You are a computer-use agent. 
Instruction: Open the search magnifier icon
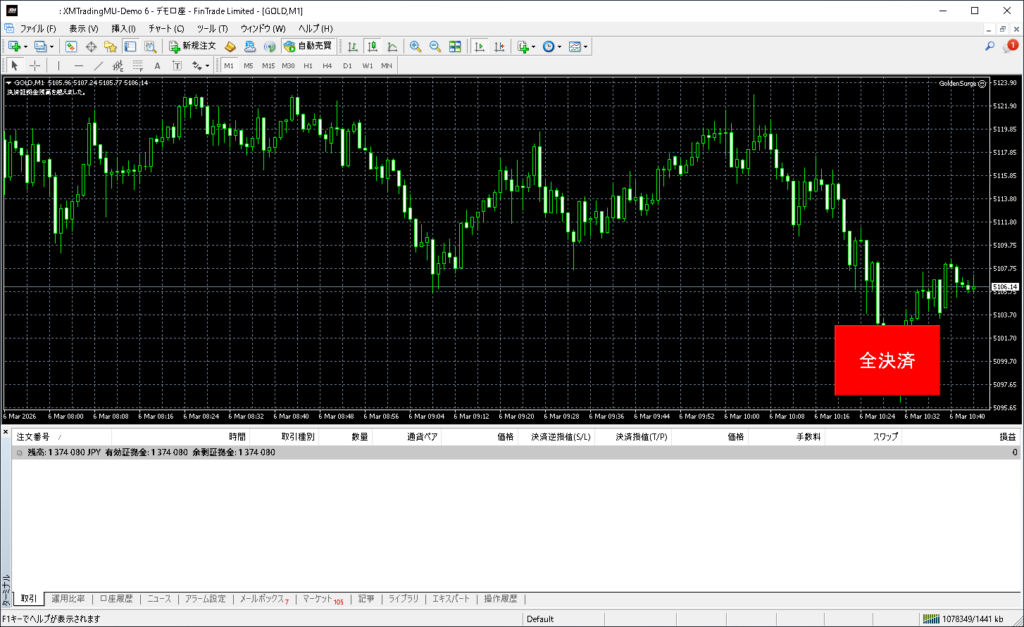[990, 46]
